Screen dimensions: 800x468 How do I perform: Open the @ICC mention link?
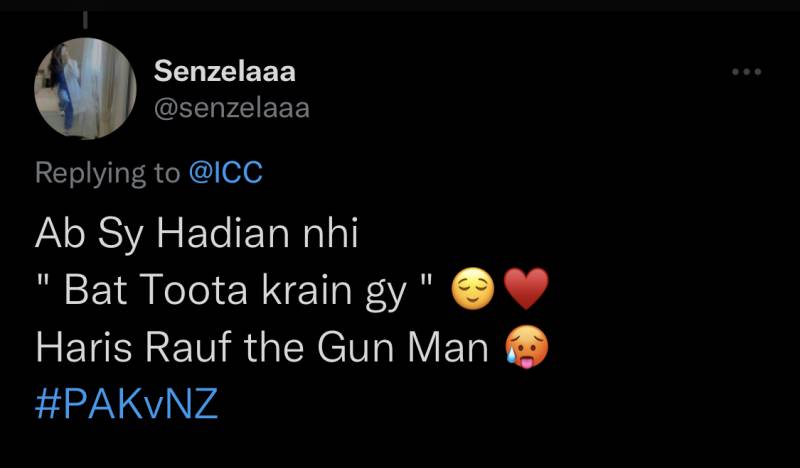[x=225, y=172]
